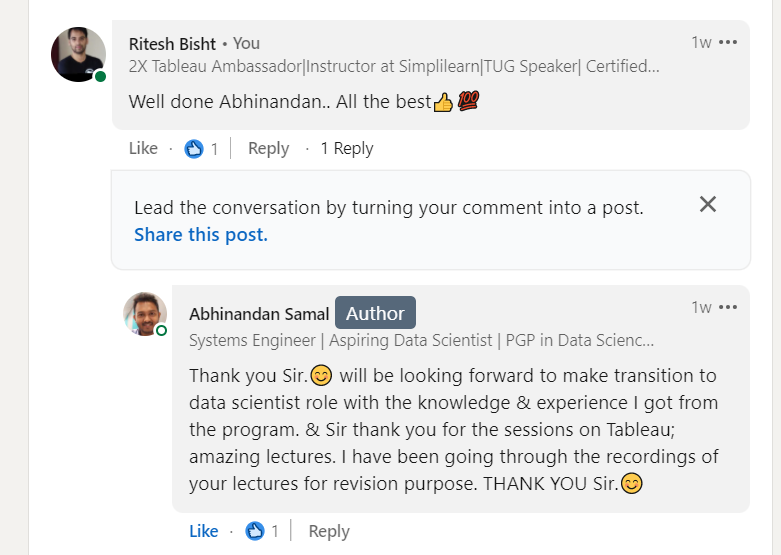Like Ritesh Bisht's comment
Image resolution: width=781 pixels, height=555 pixels.
(143, 149)
